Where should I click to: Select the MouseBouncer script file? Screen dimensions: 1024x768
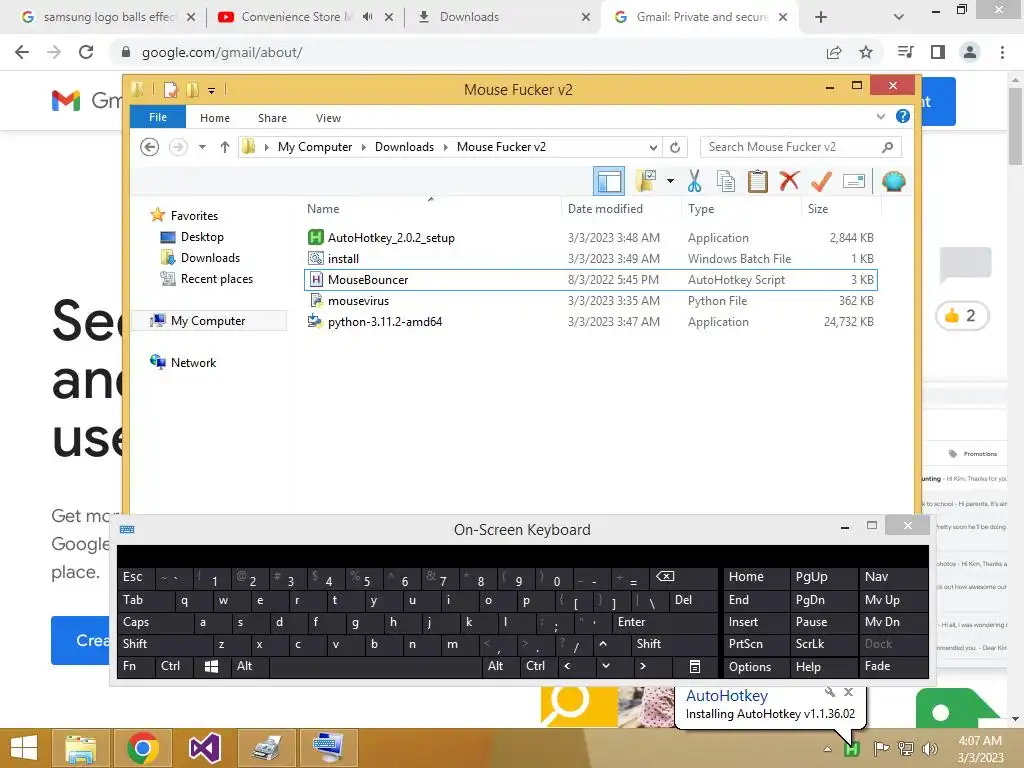tap(590, 280)
